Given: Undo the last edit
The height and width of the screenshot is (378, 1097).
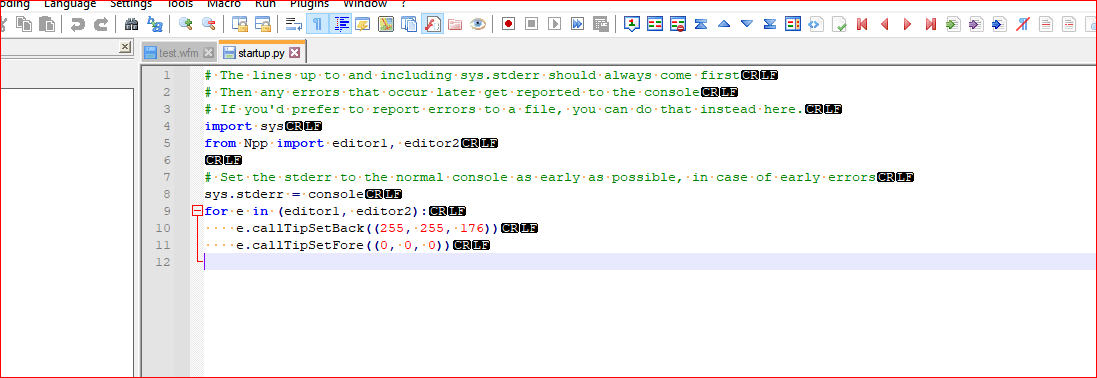Looking at the screenshot, I should 78,24.
